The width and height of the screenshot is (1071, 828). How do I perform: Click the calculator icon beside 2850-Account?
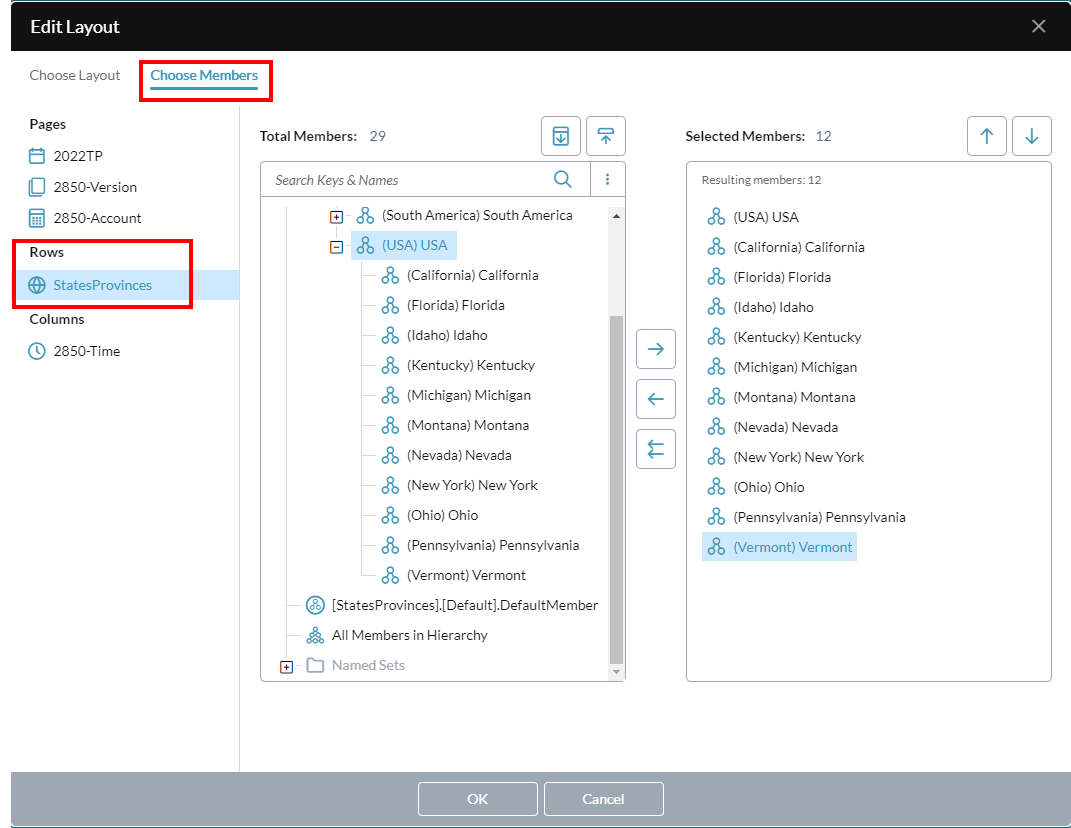point(37,218)
